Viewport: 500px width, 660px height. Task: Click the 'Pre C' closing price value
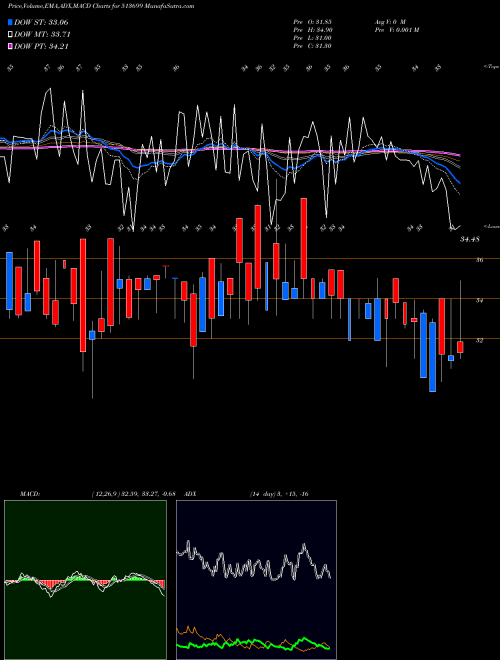click(x=313, y=46)
